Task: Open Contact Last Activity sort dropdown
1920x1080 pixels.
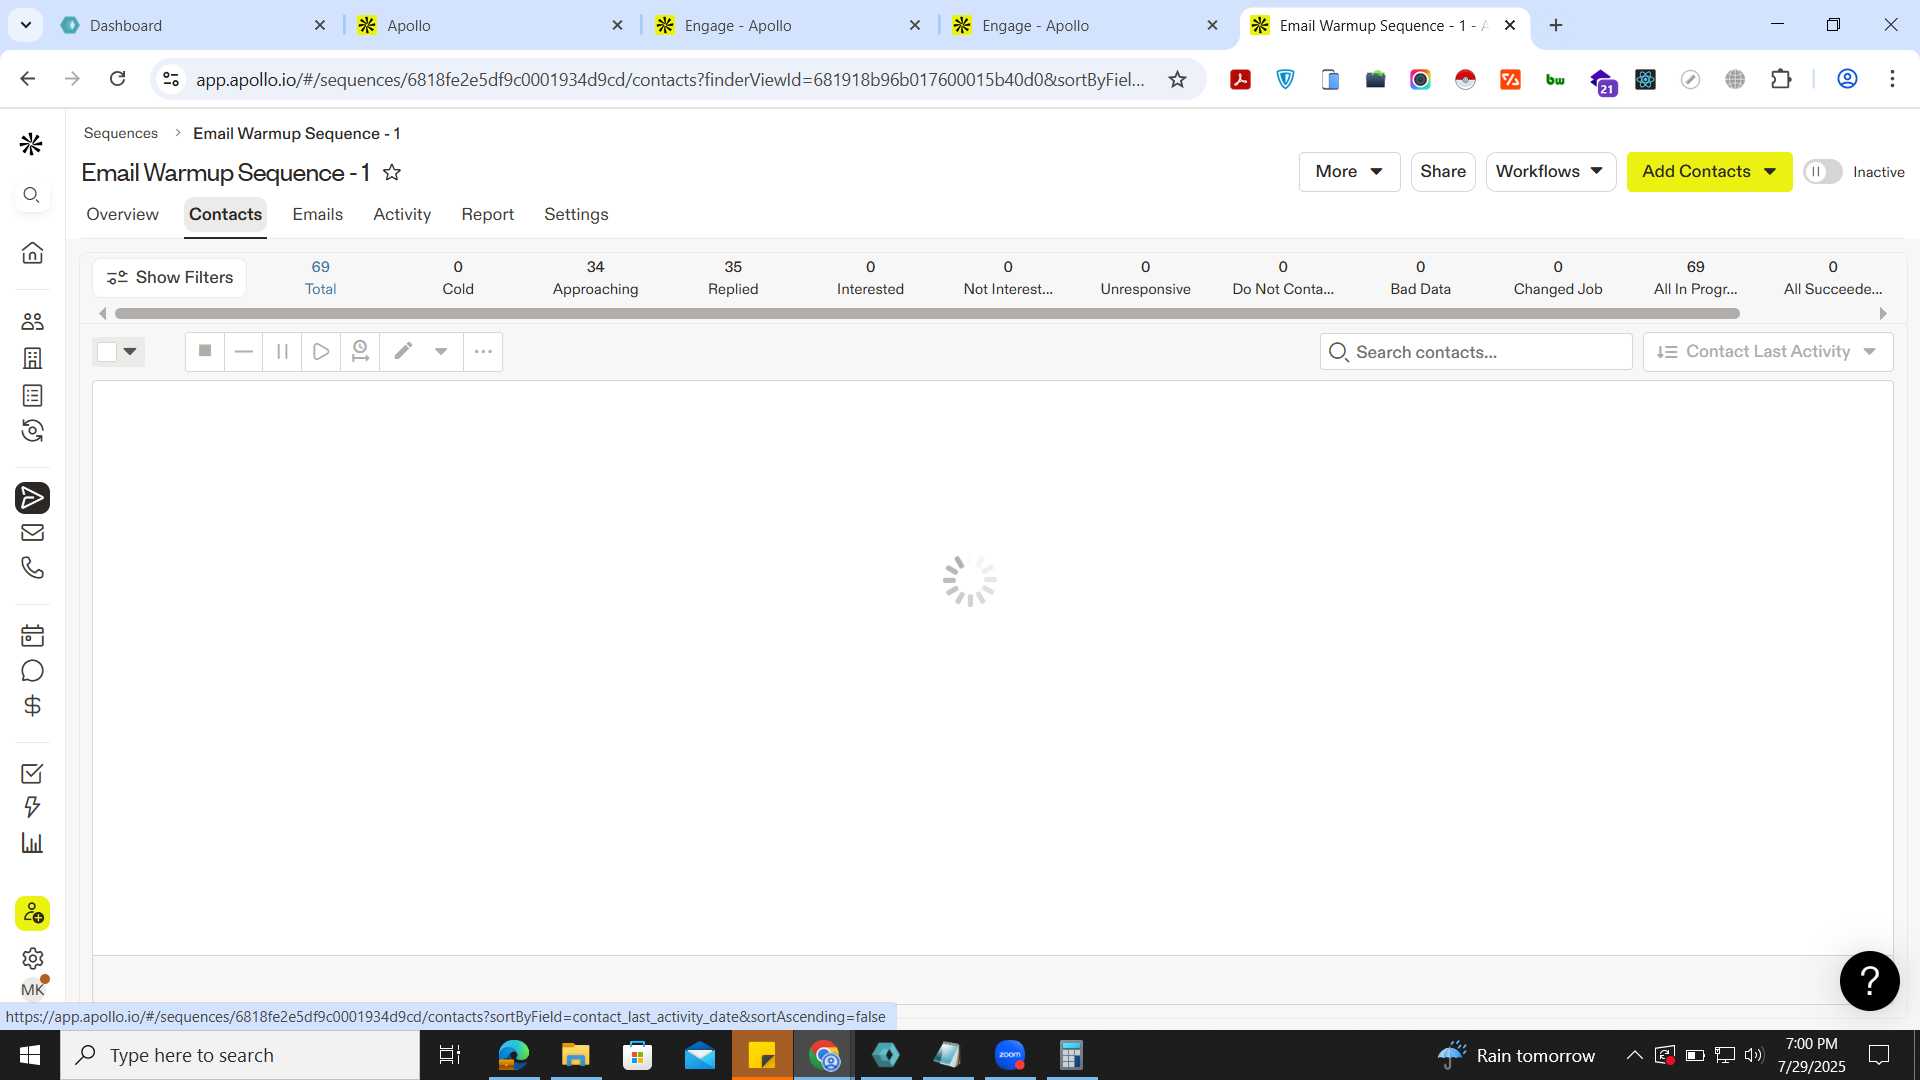Action: (x=1767, y=352)
